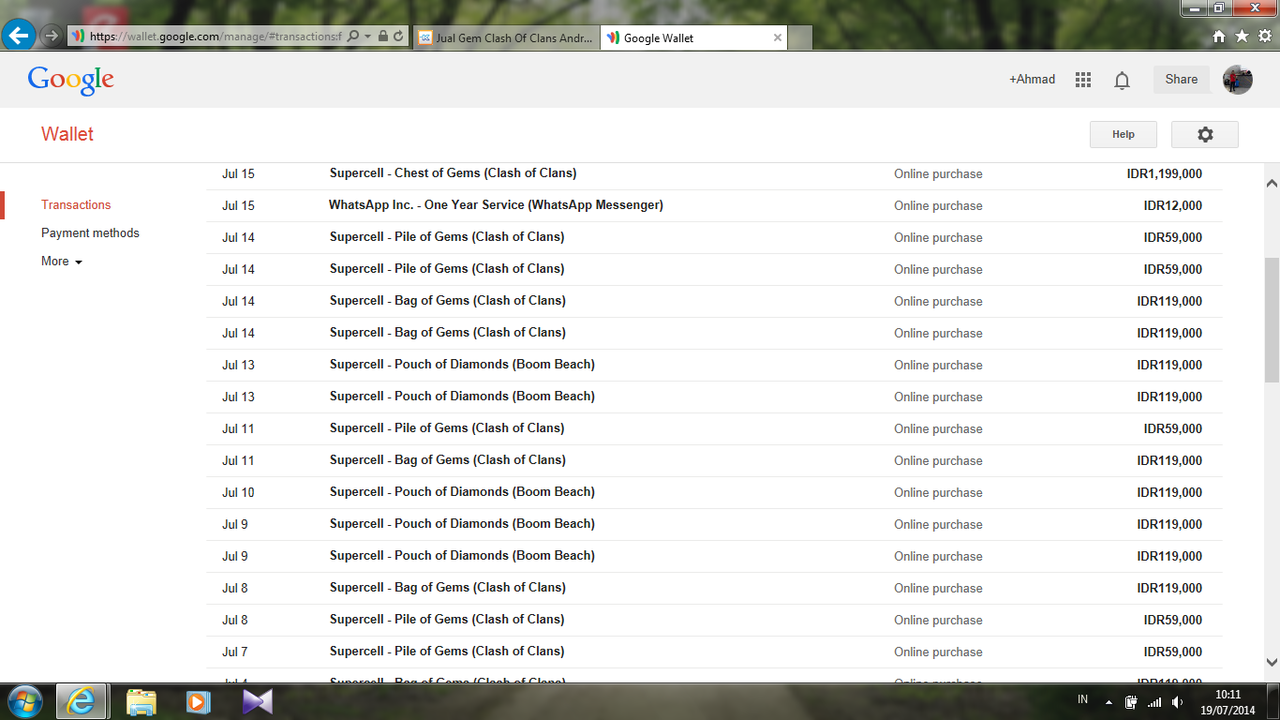Open the Chest of Gems transaction row
The height and width of the screenshot is (720, 1280).
(714, 174)
